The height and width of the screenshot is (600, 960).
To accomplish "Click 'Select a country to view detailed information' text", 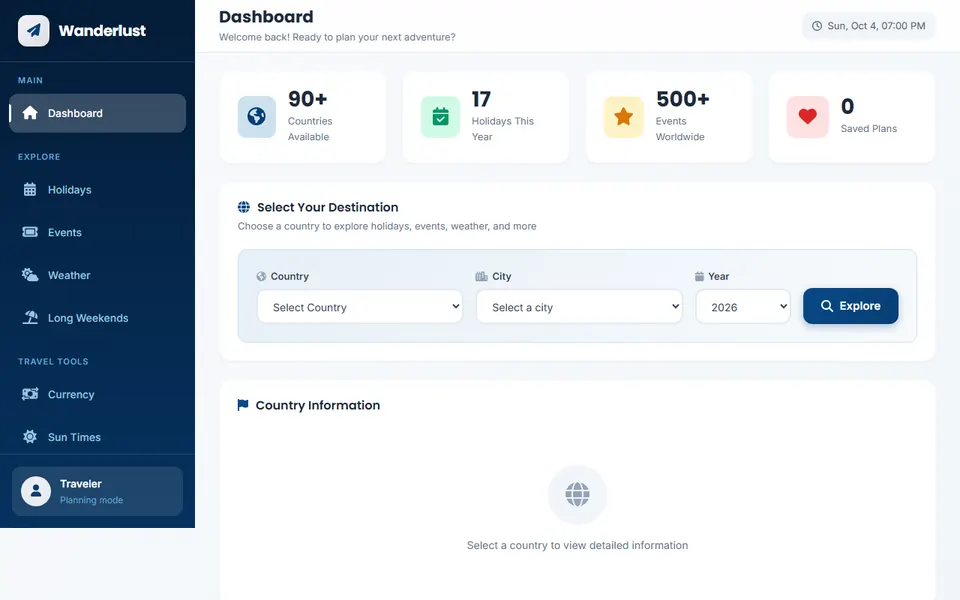I will [x=577, y=545].
